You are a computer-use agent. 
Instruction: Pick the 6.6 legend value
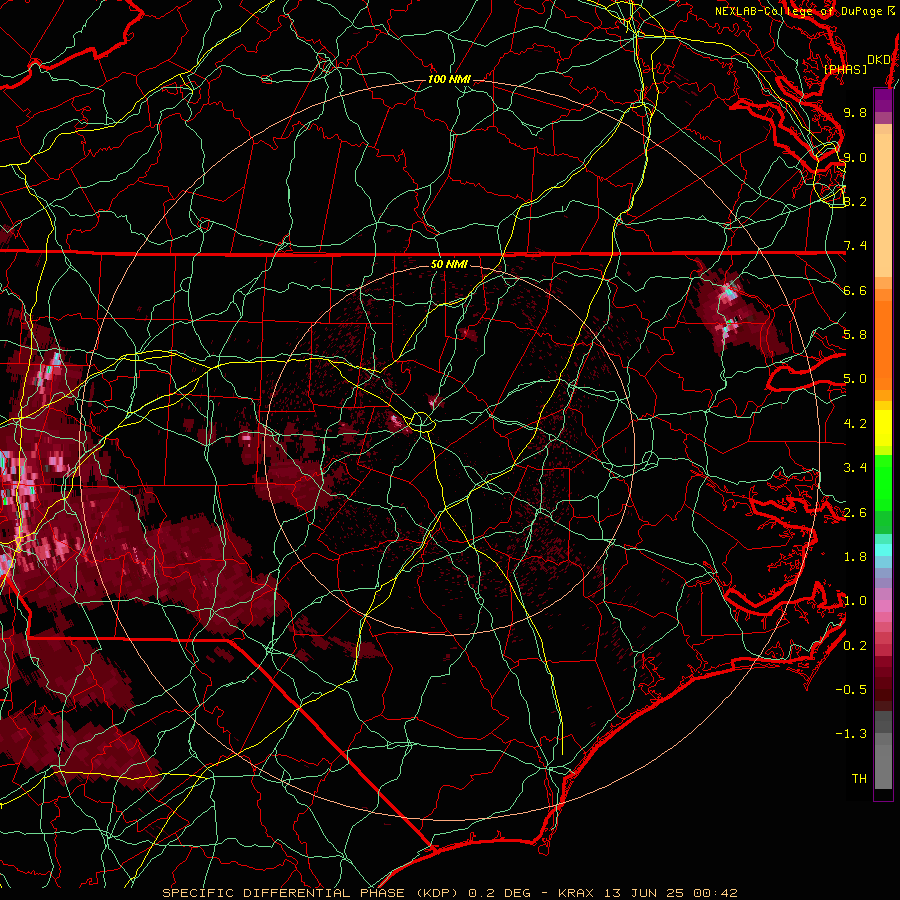[855, 290]
